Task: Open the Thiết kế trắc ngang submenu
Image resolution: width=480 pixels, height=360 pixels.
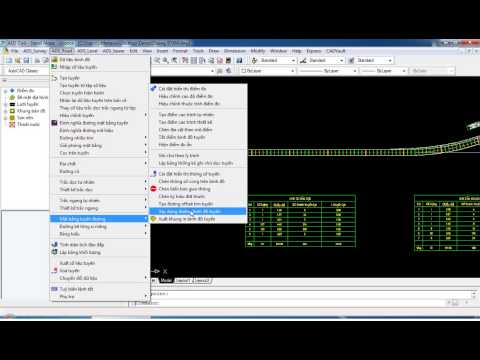Action: tap(99, 208)
